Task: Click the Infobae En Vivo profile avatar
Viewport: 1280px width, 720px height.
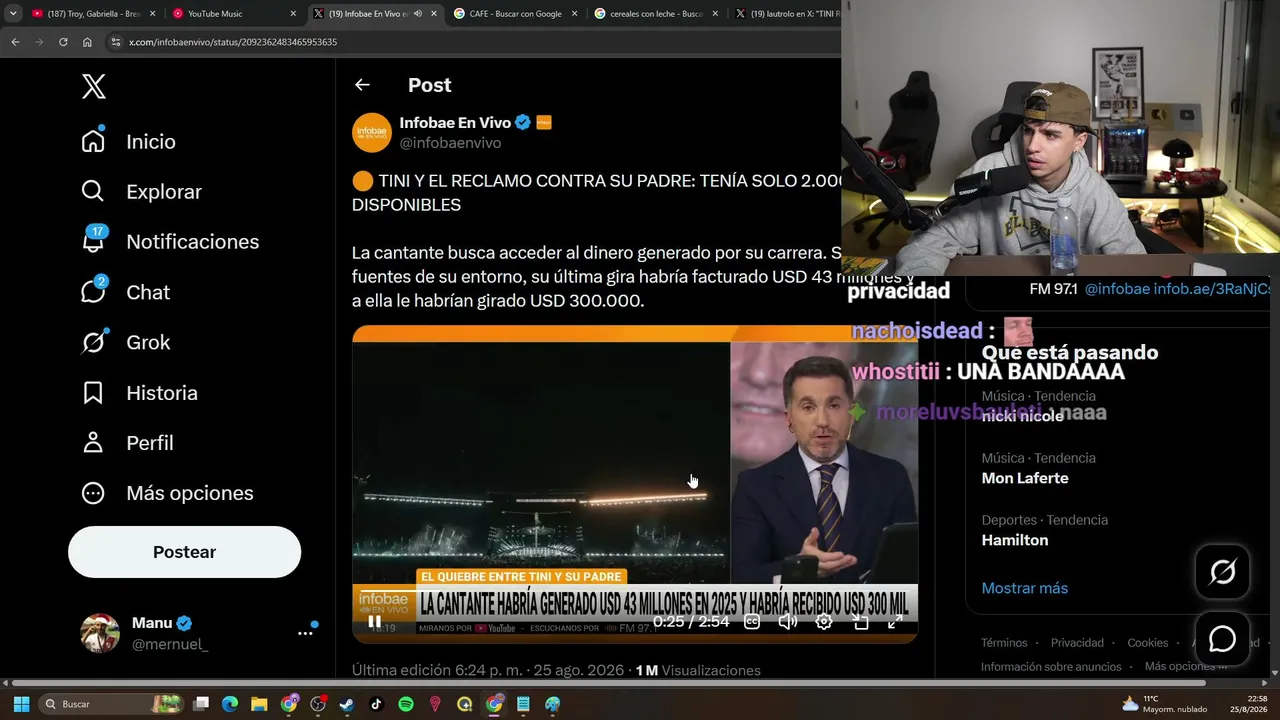Action: (x=371, y=132)
